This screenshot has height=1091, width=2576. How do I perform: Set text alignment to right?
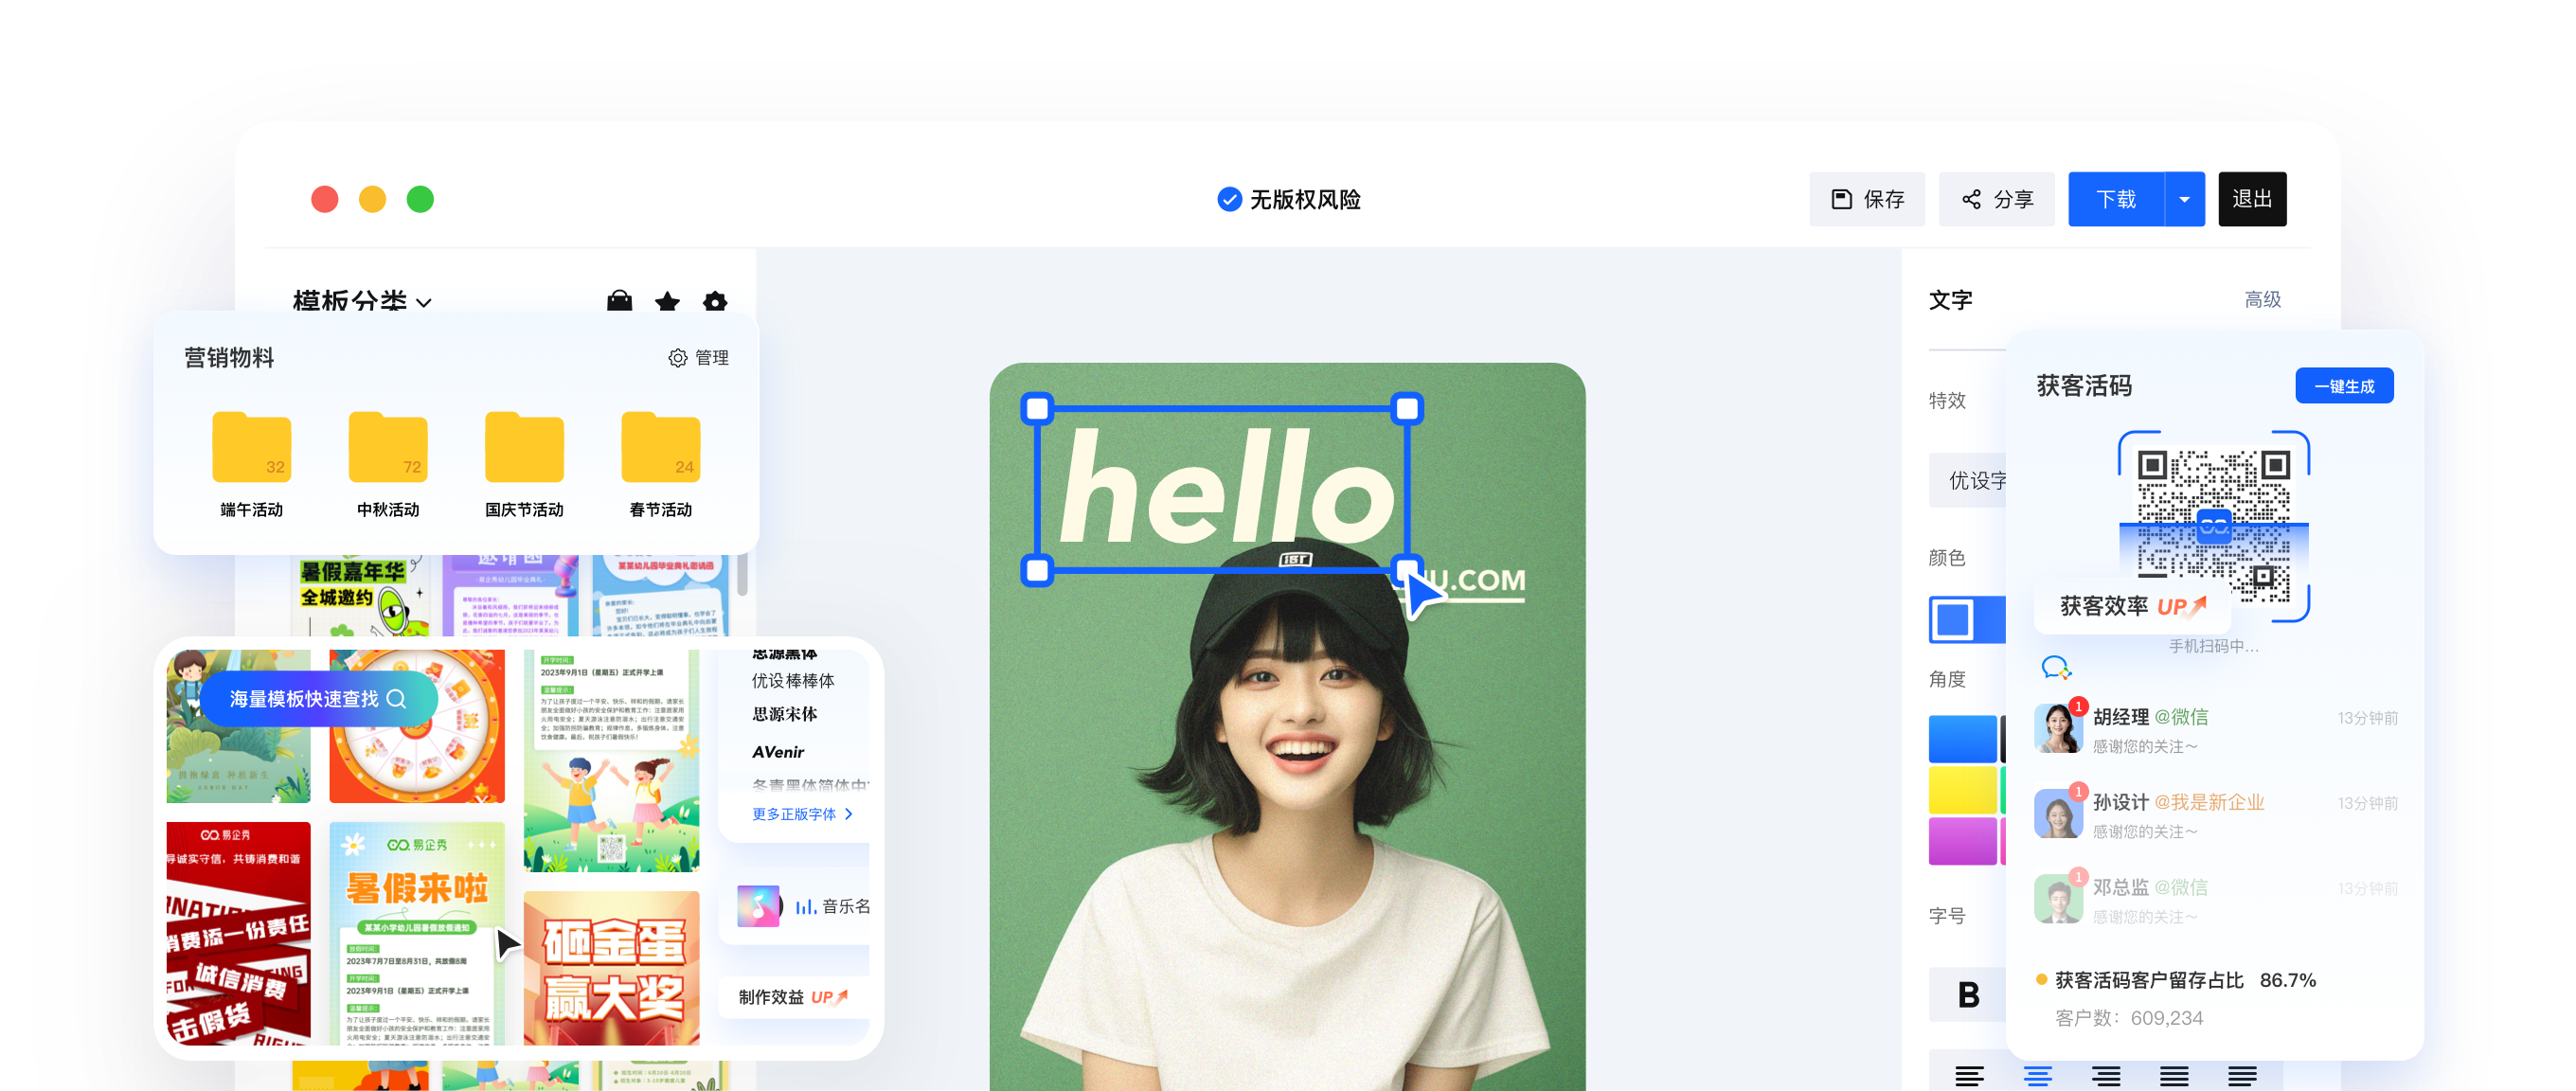[2105, 1075]
